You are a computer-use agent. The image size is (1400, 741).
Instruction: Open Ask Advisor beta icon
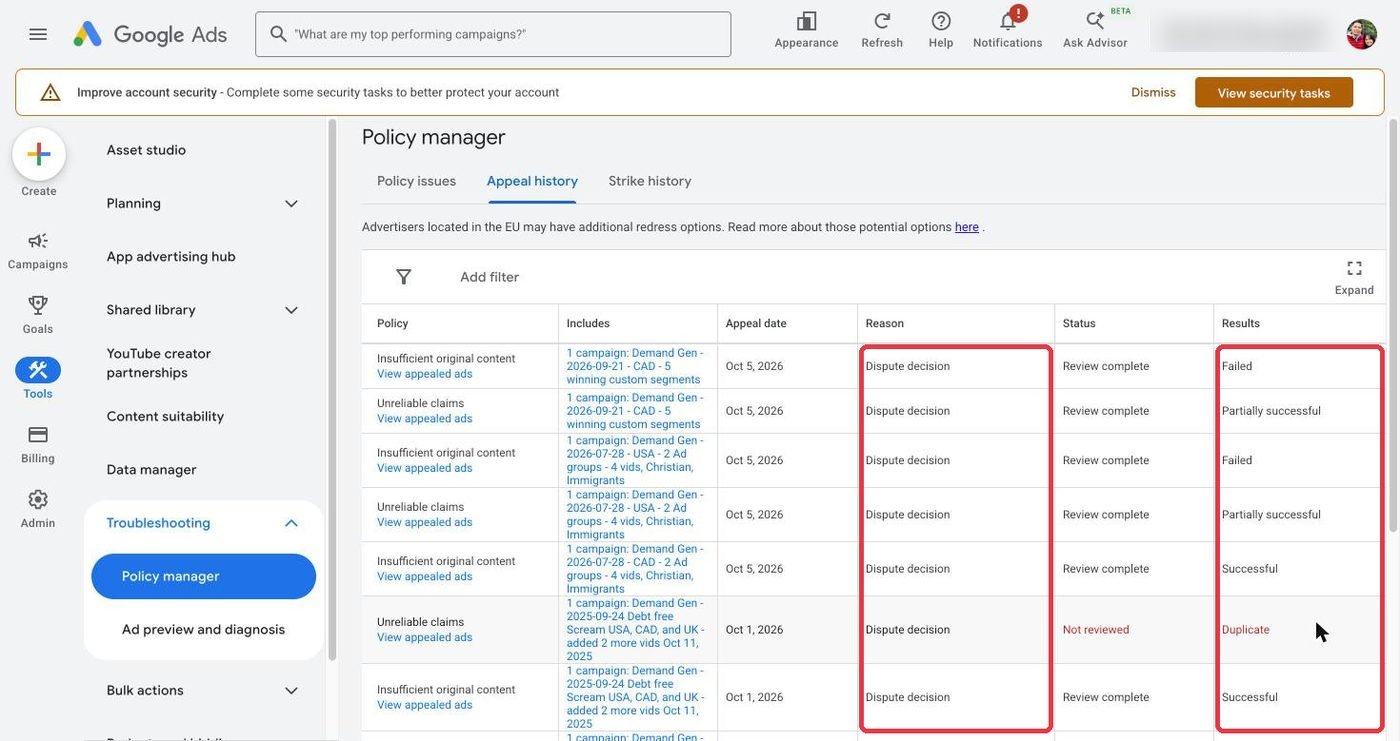(x=1095, y=21)
